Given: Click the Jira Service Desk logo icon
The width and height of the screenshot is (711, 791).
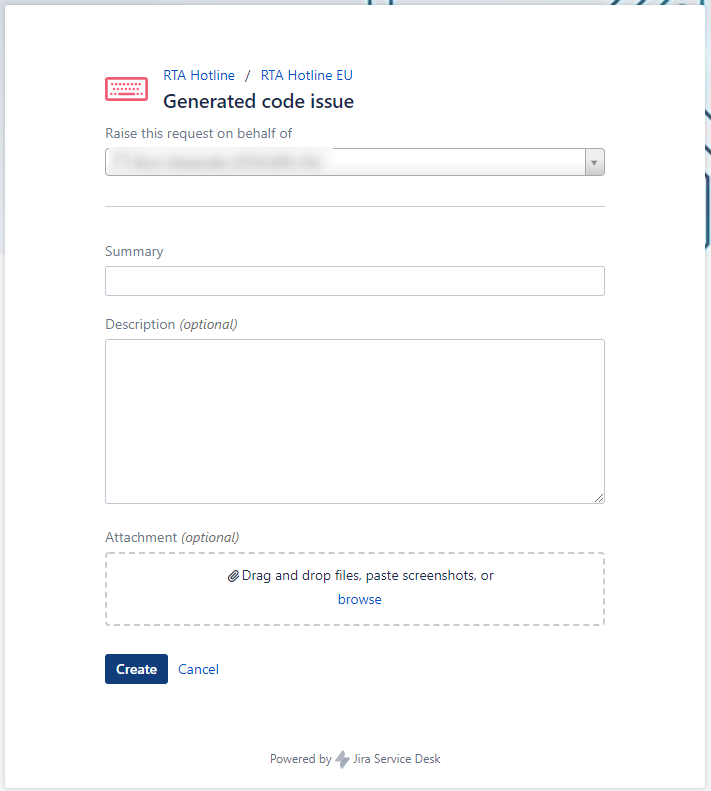Looking at the screenshot, I should 343,759.
